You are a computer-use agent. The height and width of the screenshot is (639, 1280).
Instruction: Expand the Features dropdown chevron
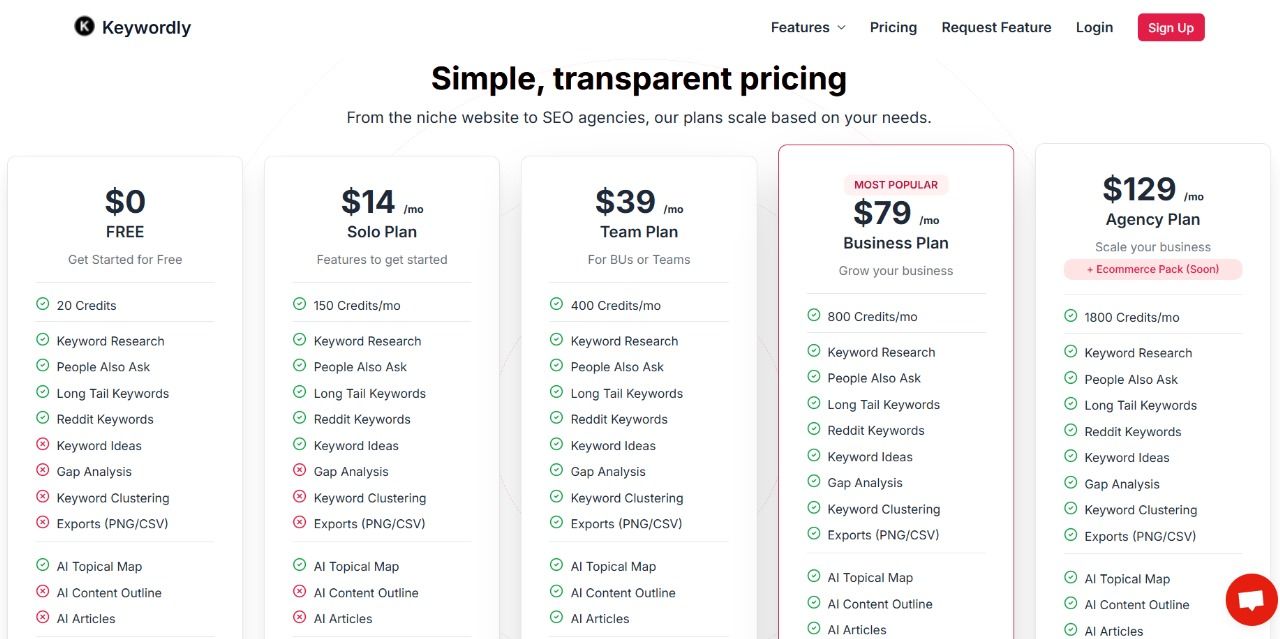[841, 28]
